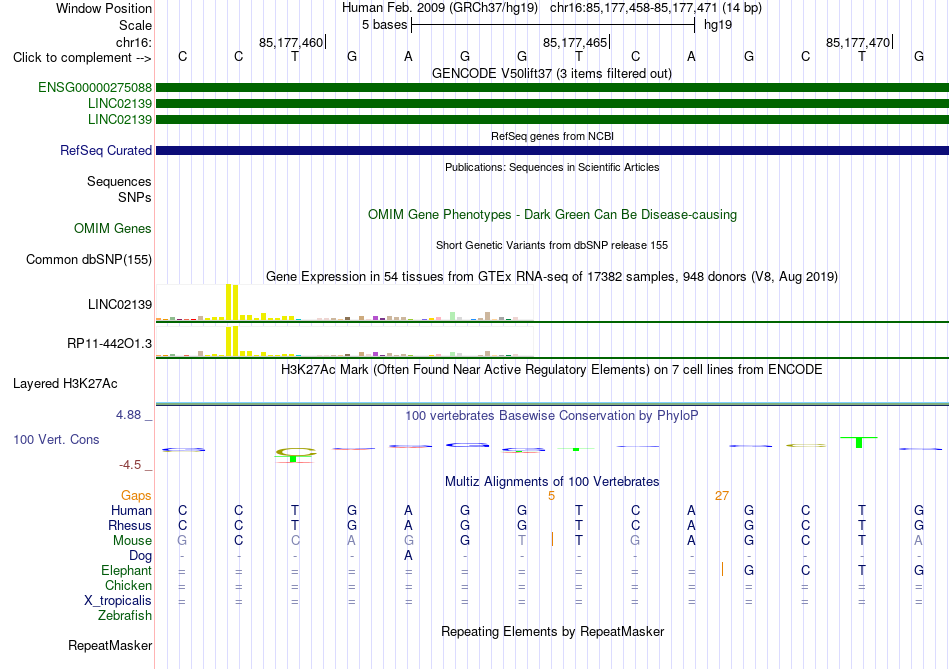Click the Scale label
This screenshot has height=669, width=950.
coord(135,25)
